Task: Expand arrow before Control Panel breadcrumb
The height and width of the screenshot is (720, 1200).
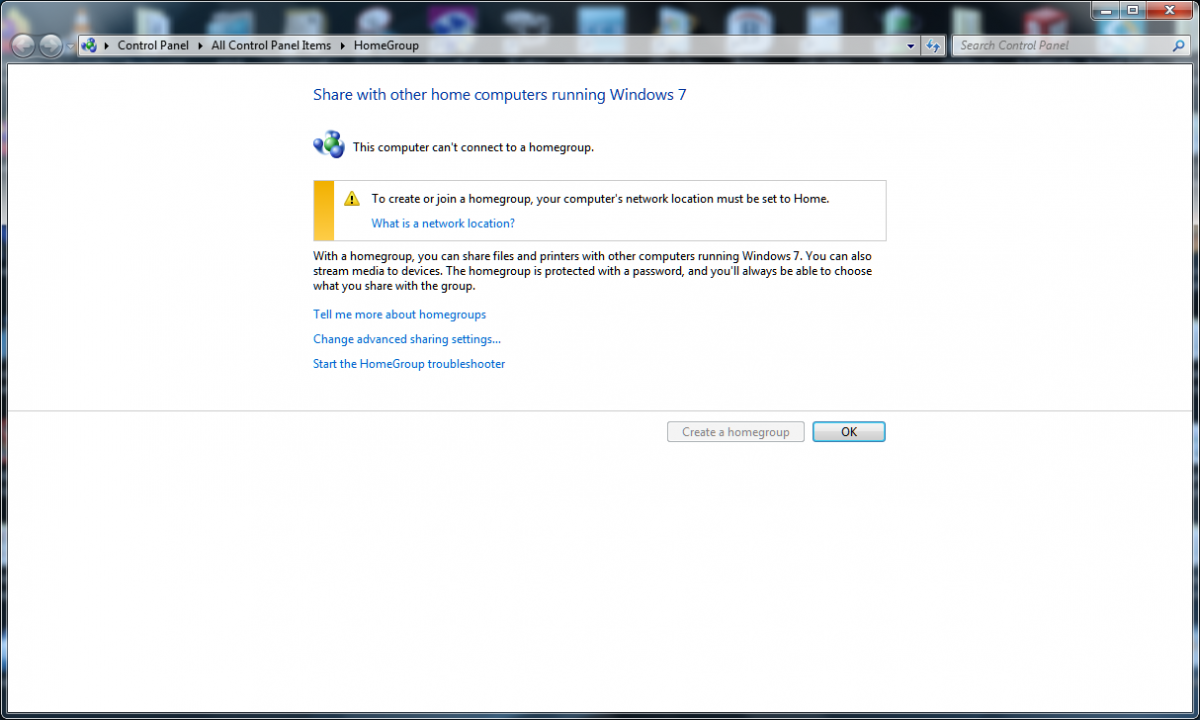Action: point(107,46)
